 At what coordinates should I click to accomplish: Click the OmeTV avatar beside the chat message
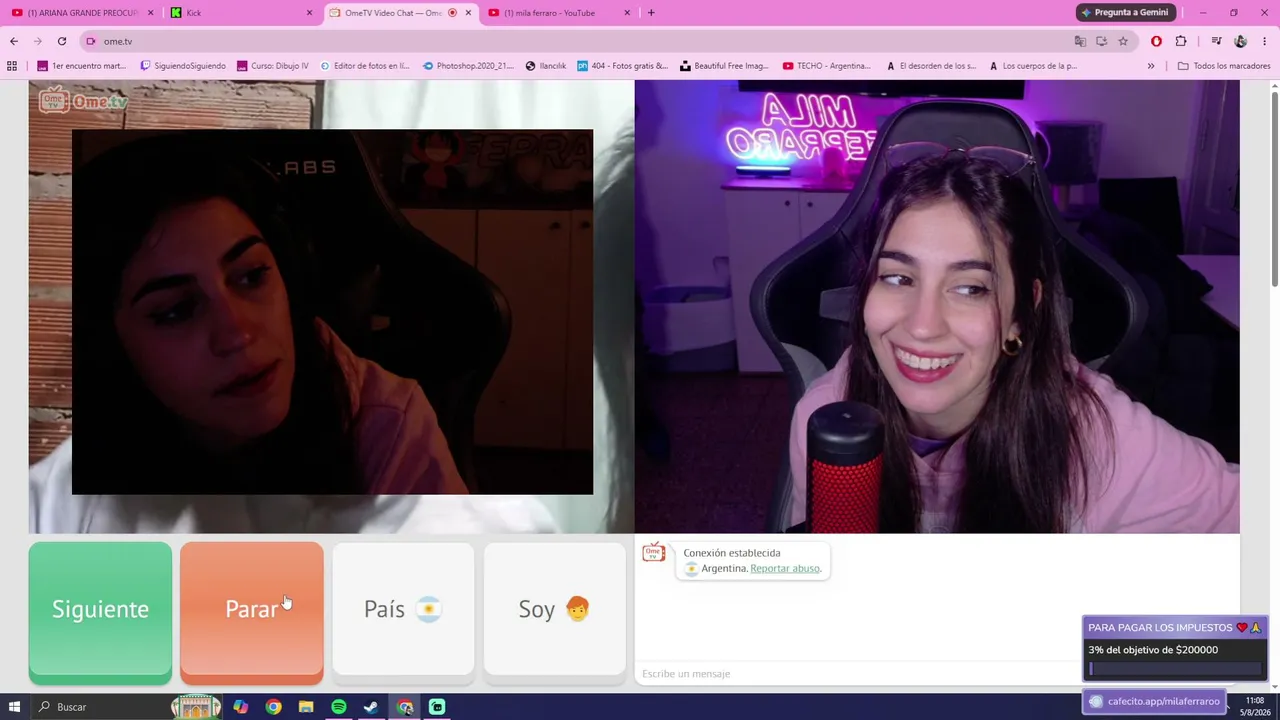tap(654, 553)
